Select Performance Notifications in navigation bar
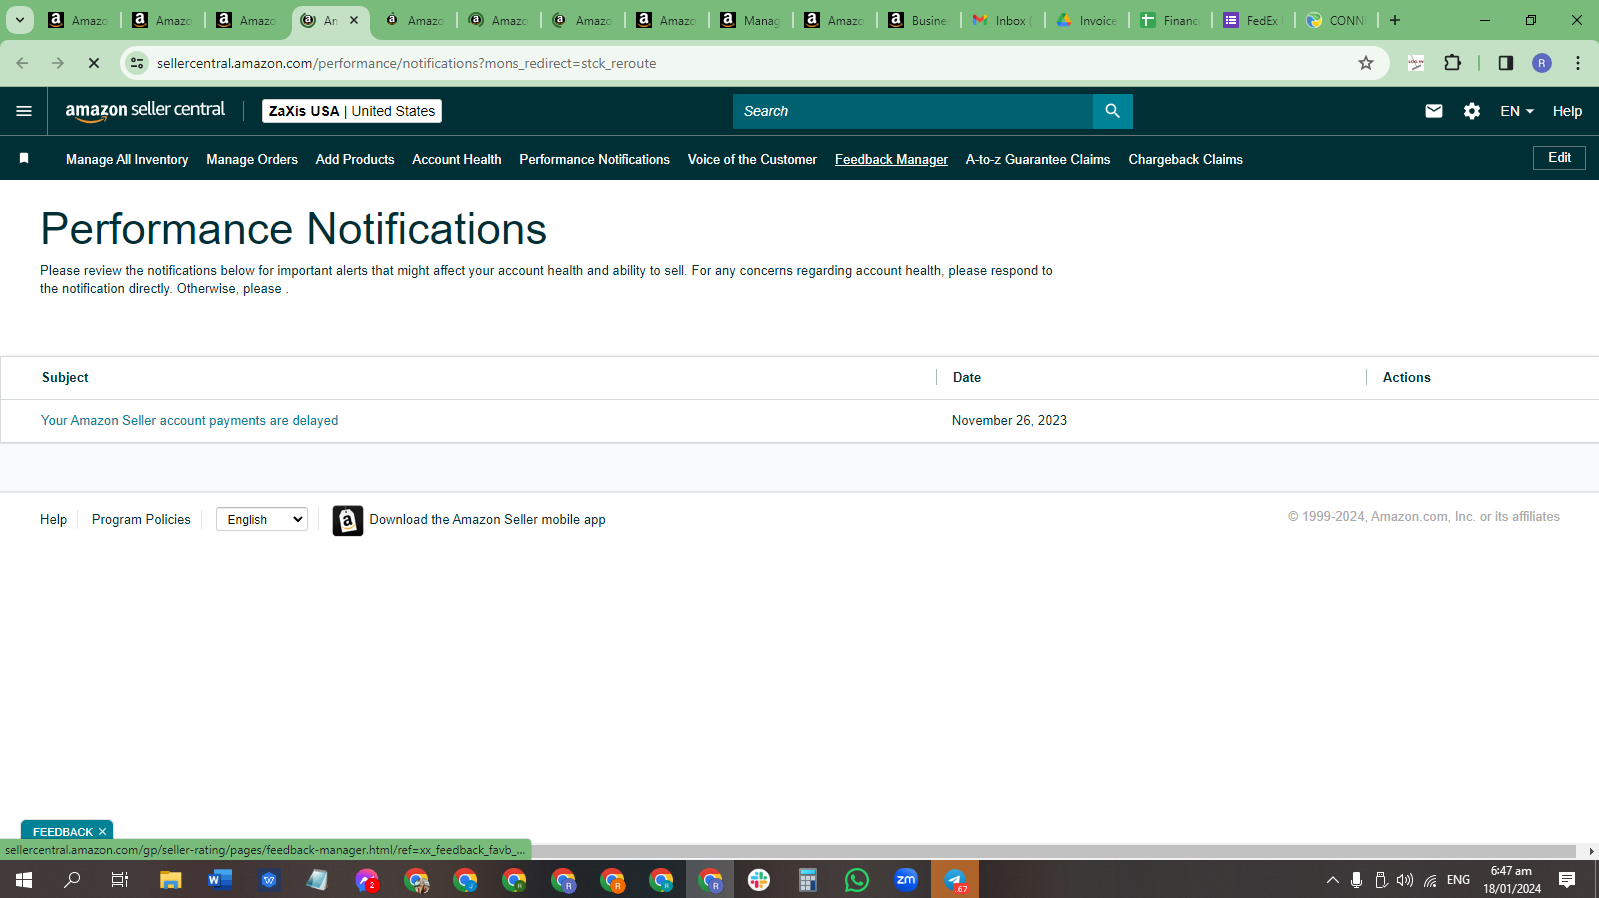The image size is (1599, 898). coord(595,159)
